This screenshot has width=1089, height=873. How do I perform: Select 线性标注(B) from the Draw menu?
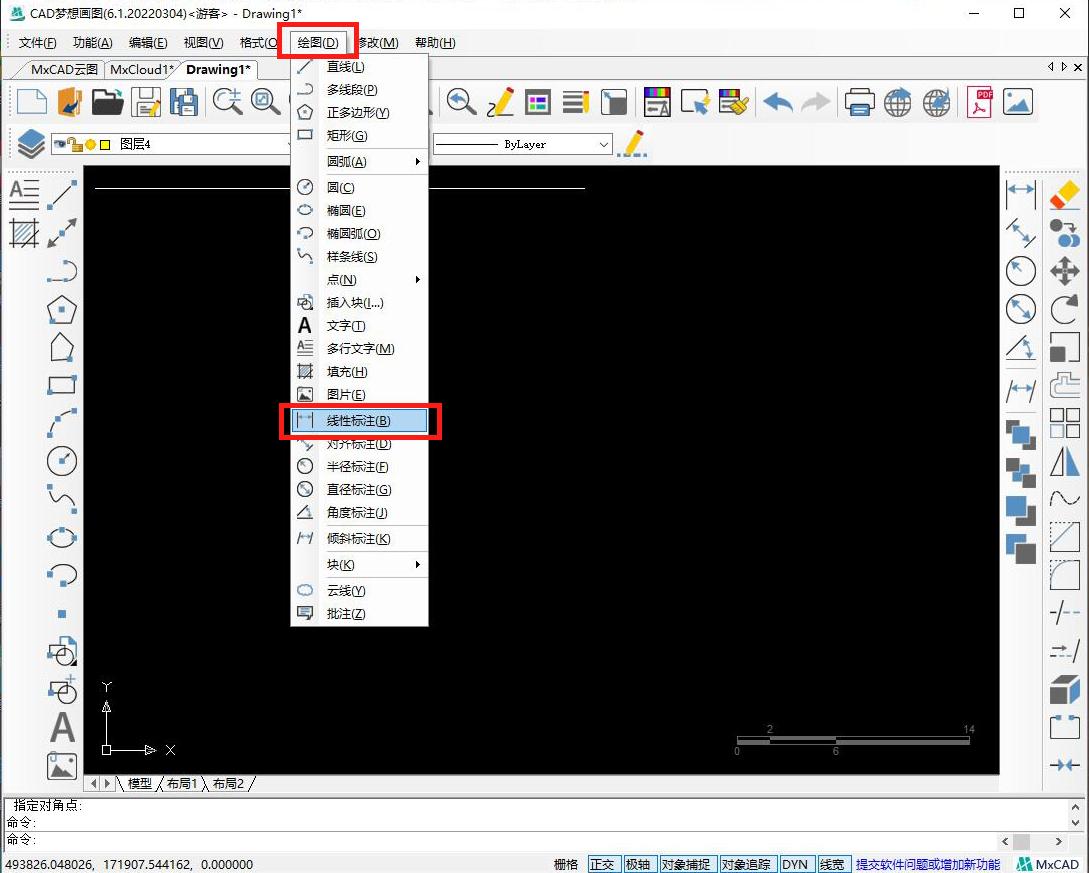pyautogui.click(x=360, y=421)
